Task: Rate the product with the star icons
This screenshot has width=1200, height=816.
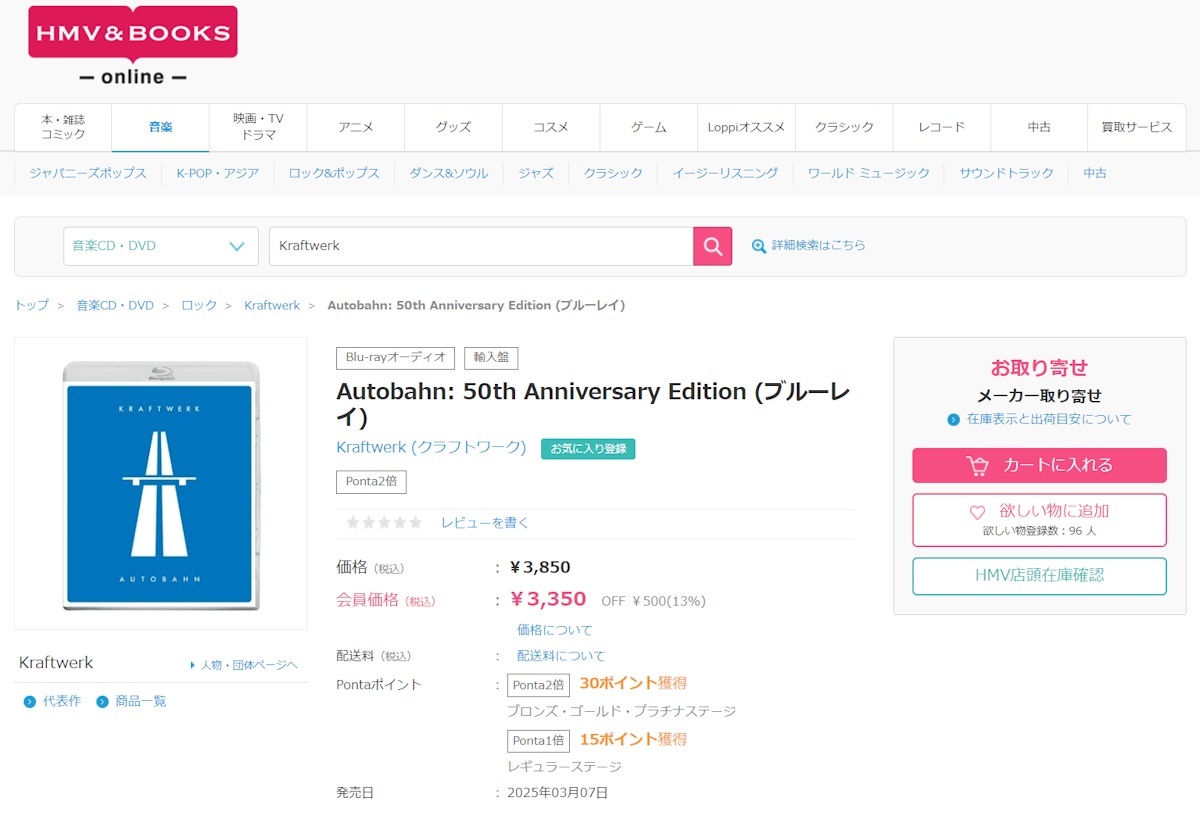Action: pos(384,523)
